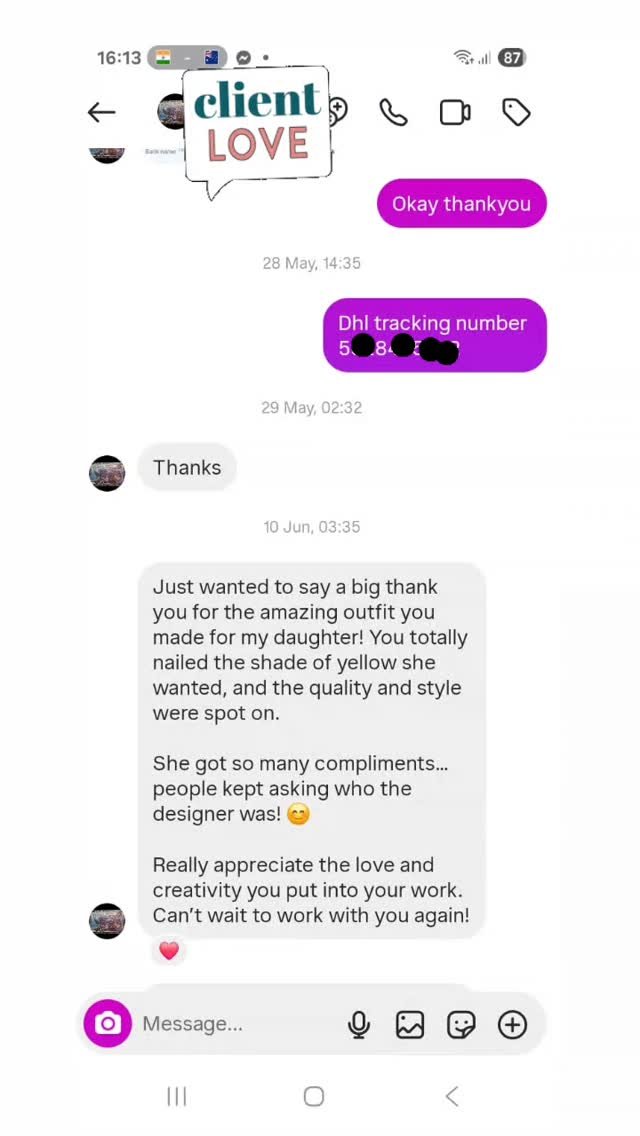640x1136 pixels.
Task: Tap the plus circle icon for more options
Action: point(512,1024)
